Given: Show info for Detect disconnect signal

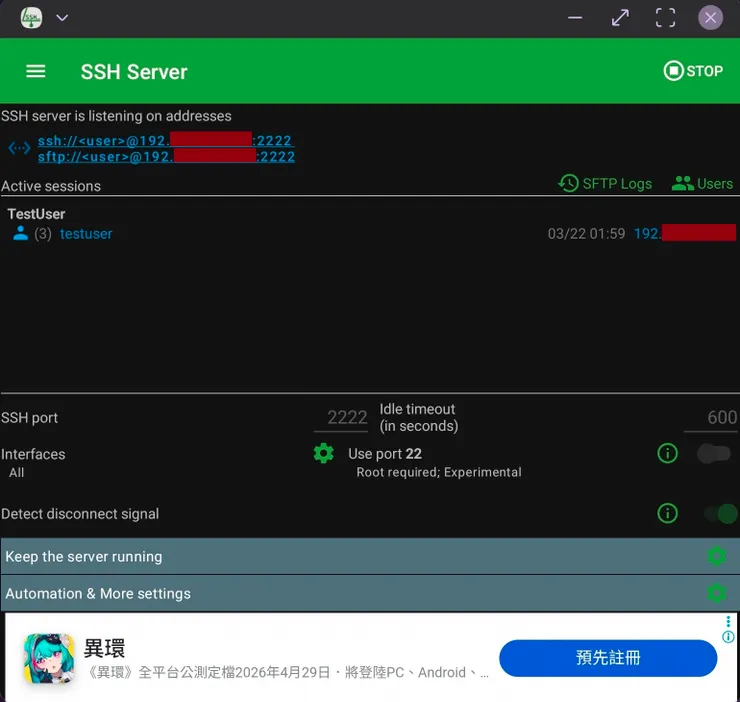Looking at the screenshot, I should [667, 513].
